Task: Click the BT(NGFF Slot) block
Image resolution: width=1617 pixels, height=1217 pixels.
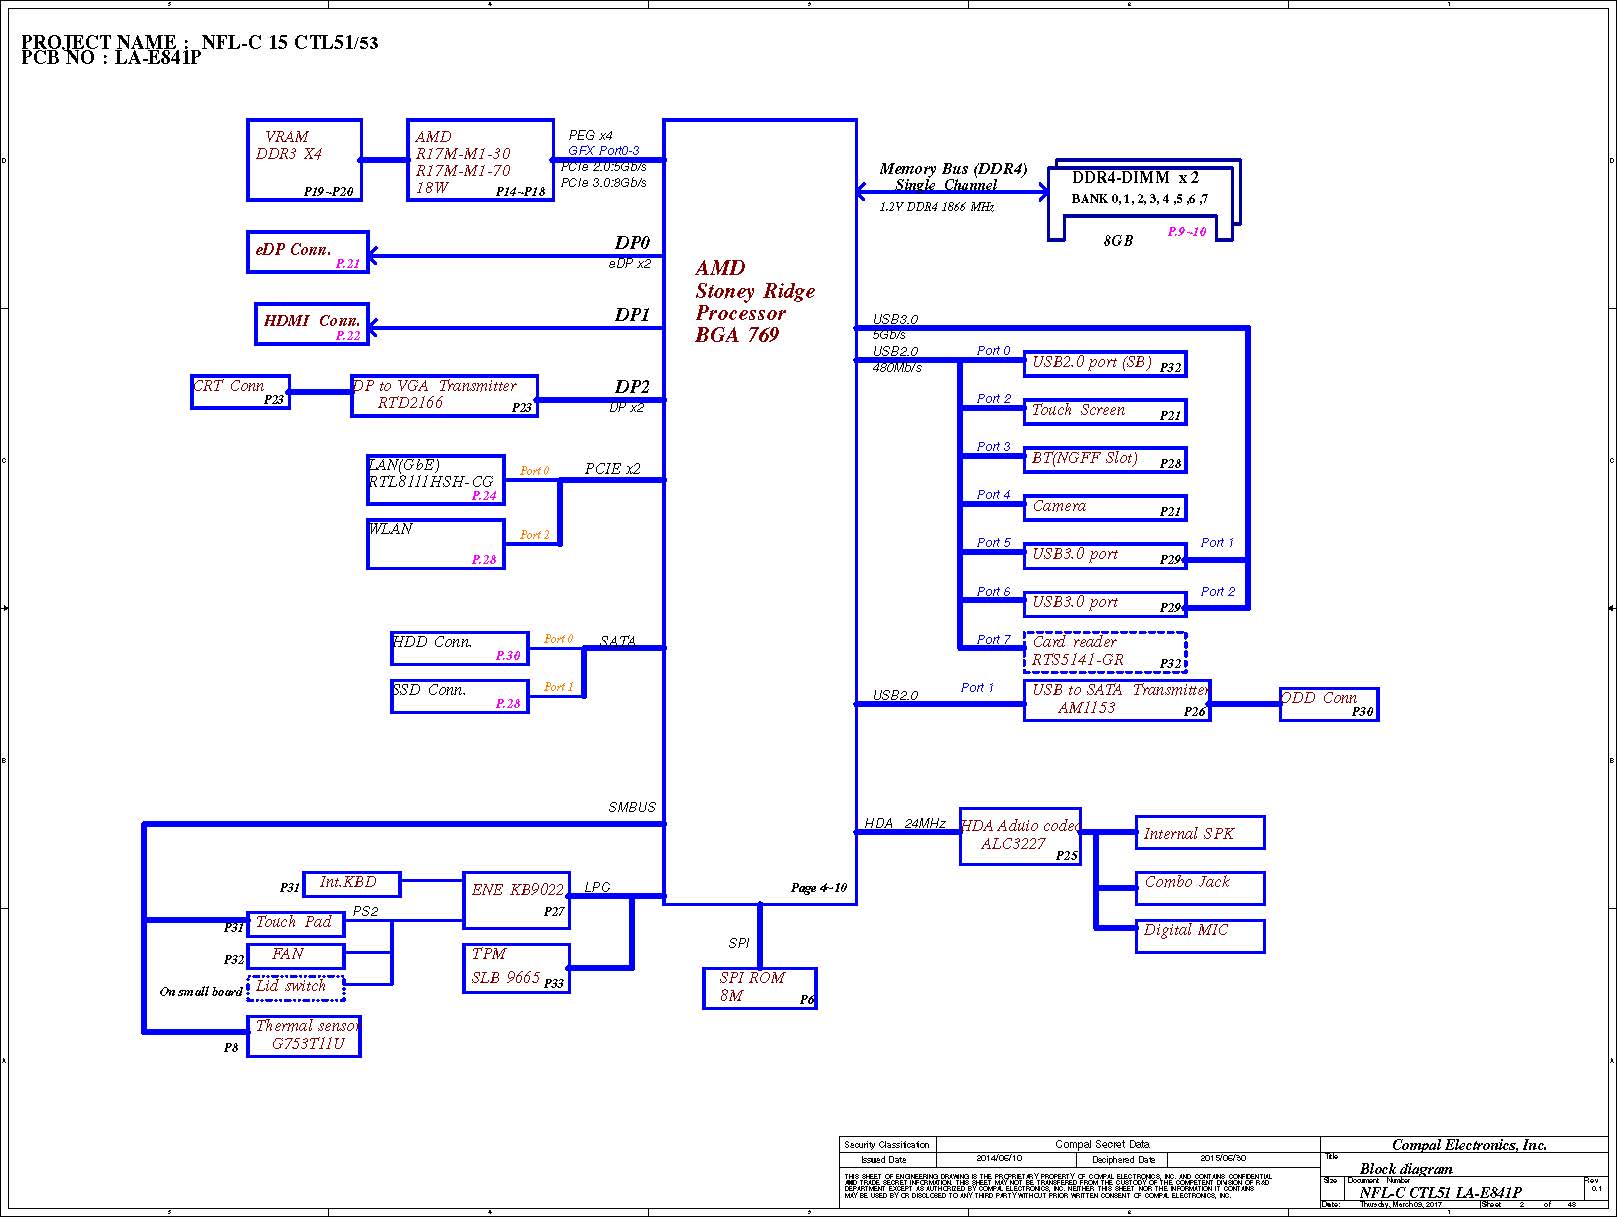Action: click(x=1105, y=460)
